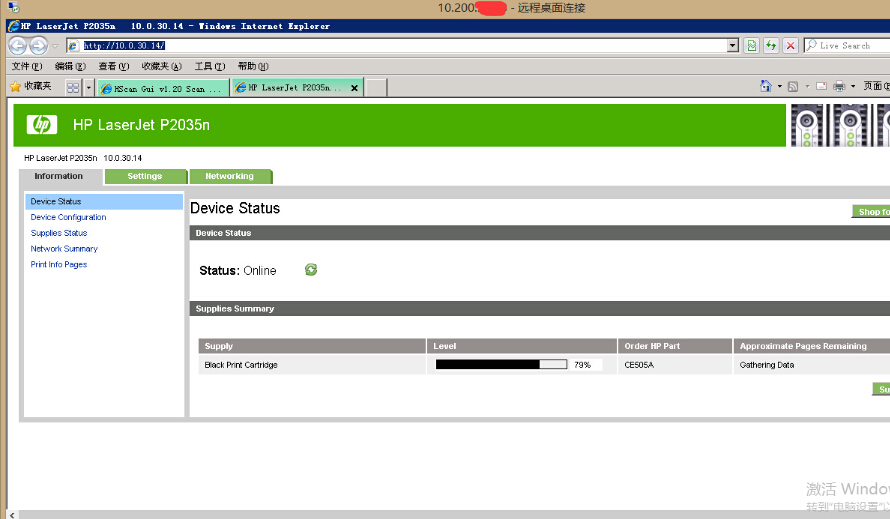Click the HP logo in header
Screen dimensions: 890x519
click(42, 124)
